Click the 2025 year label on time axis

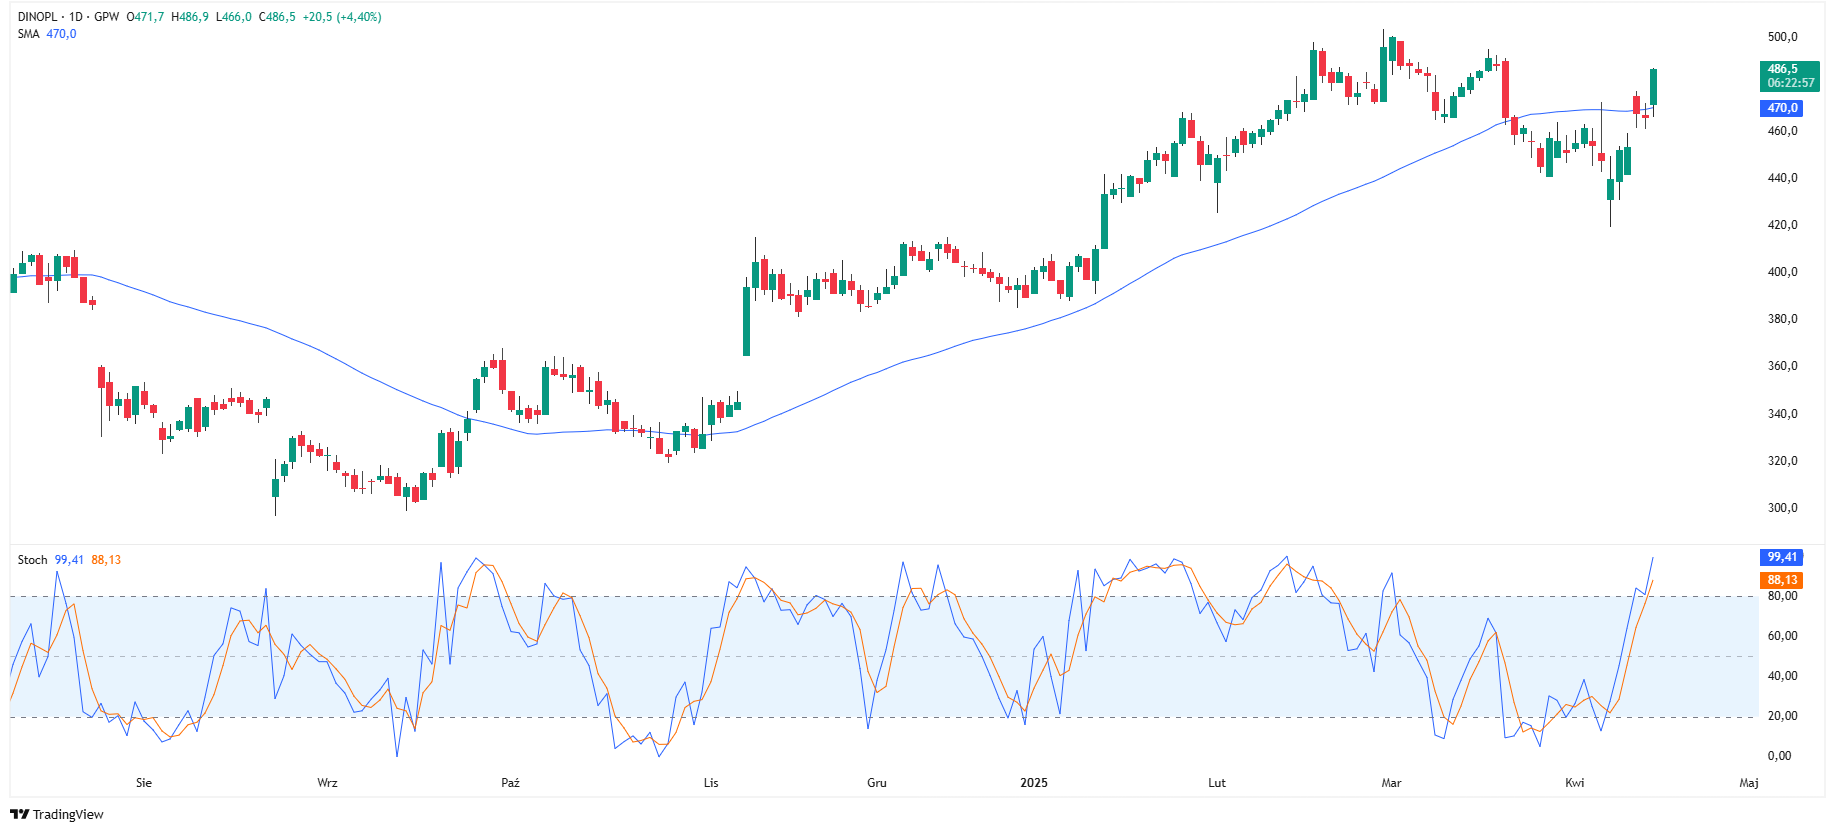(x=1034, y=783)
